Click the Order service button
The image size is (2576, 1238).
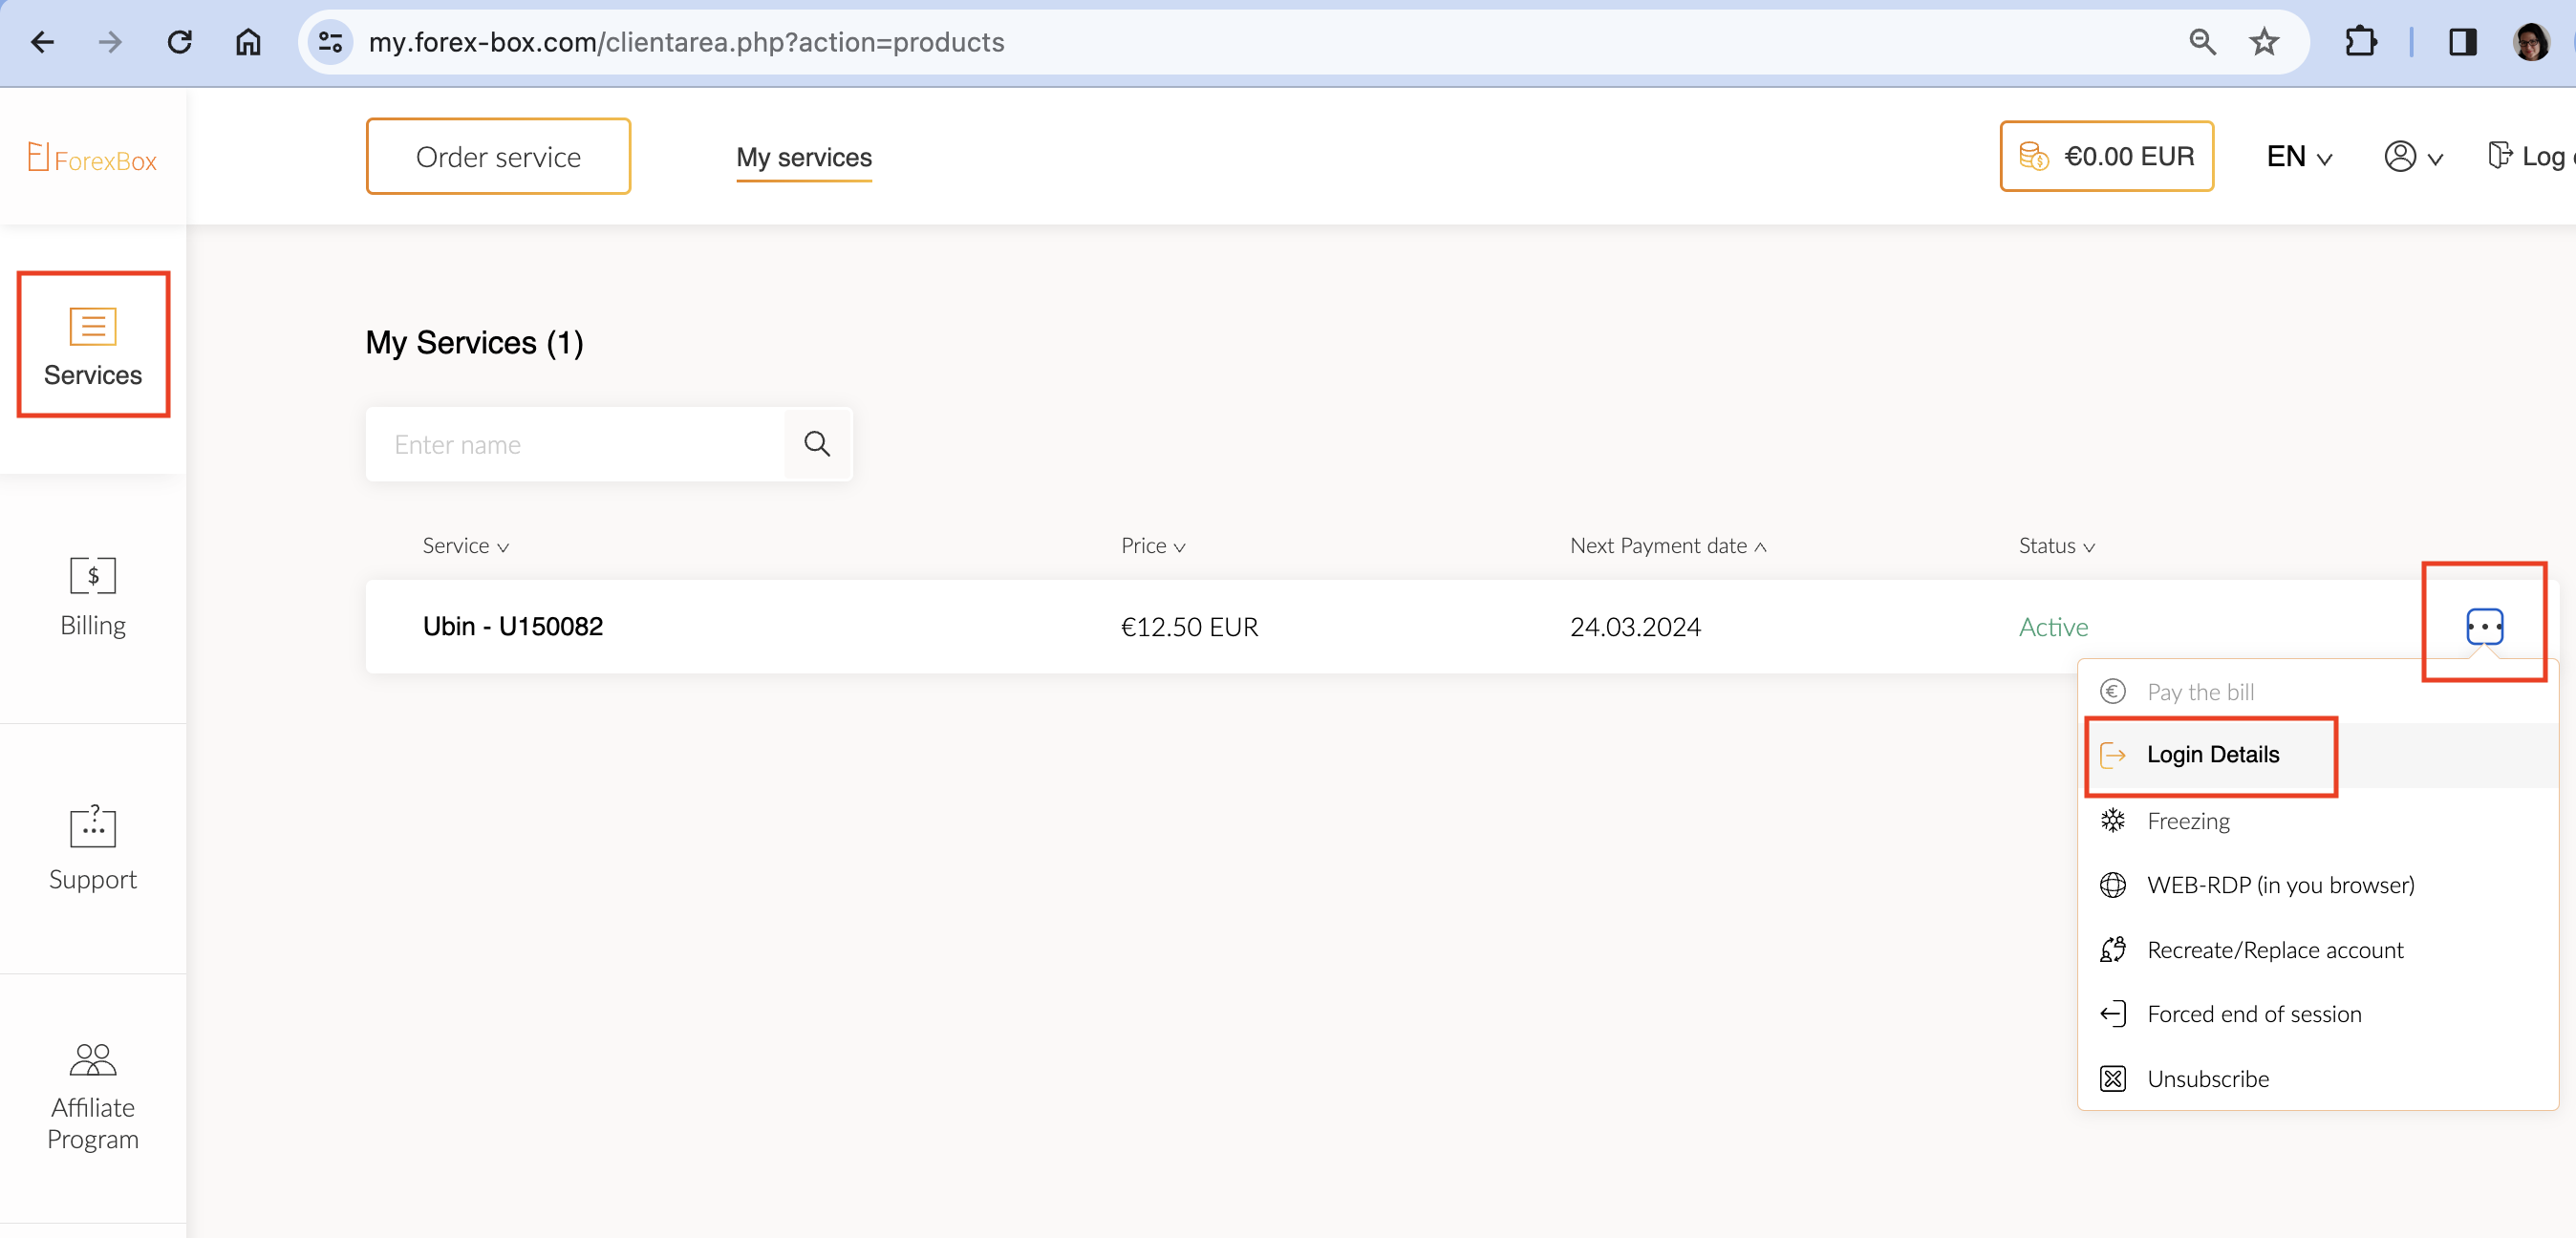[498, 157]
